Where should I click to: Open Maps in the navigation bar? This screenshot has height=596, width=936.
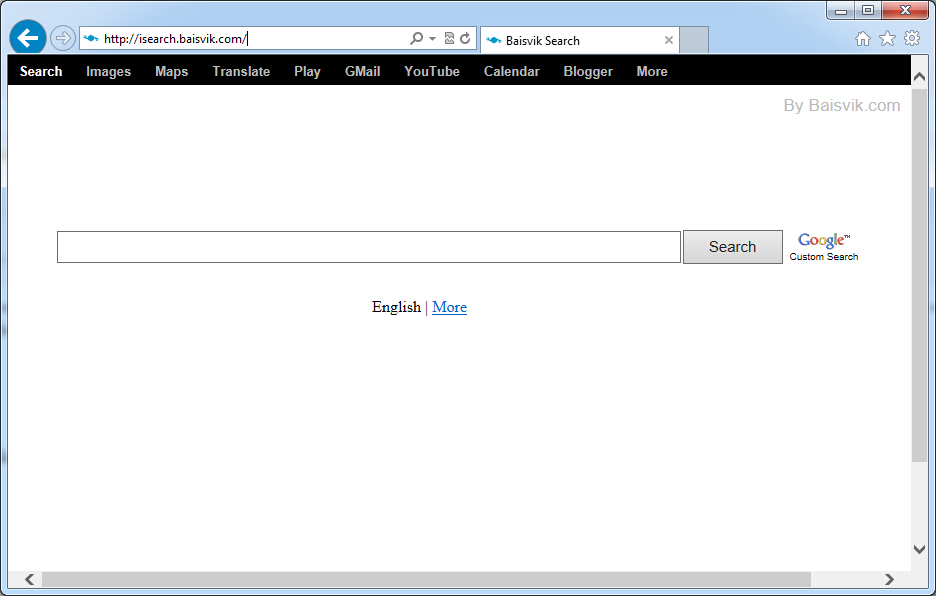click(x=171, y=72)
